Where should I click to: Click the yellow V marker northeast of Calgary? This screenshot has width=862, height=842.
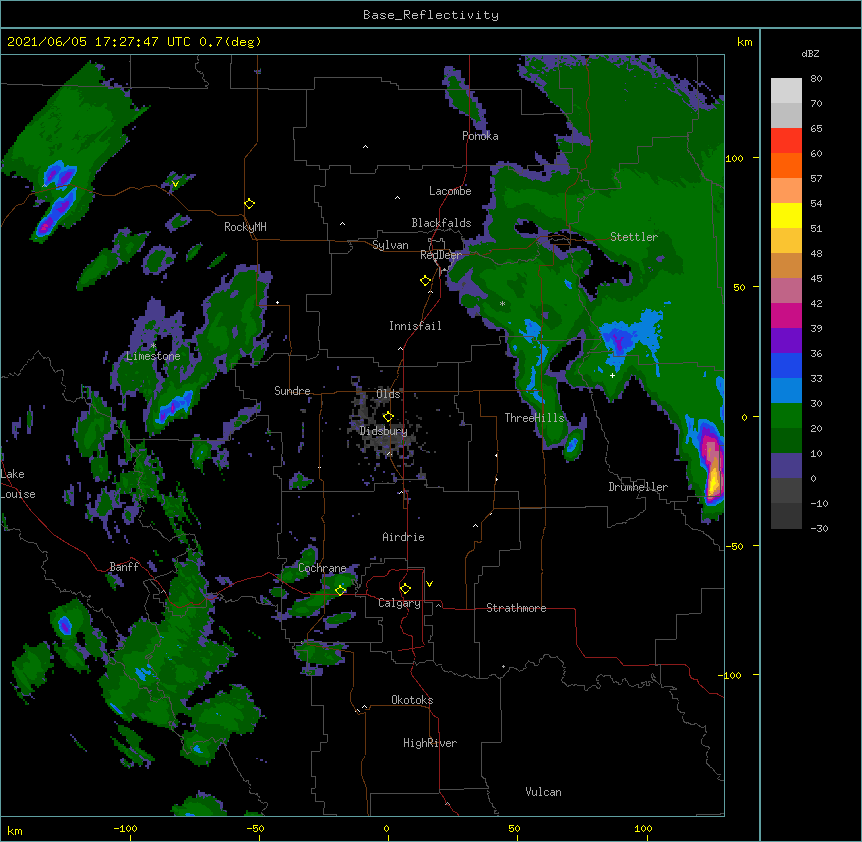tap(429, 584)
